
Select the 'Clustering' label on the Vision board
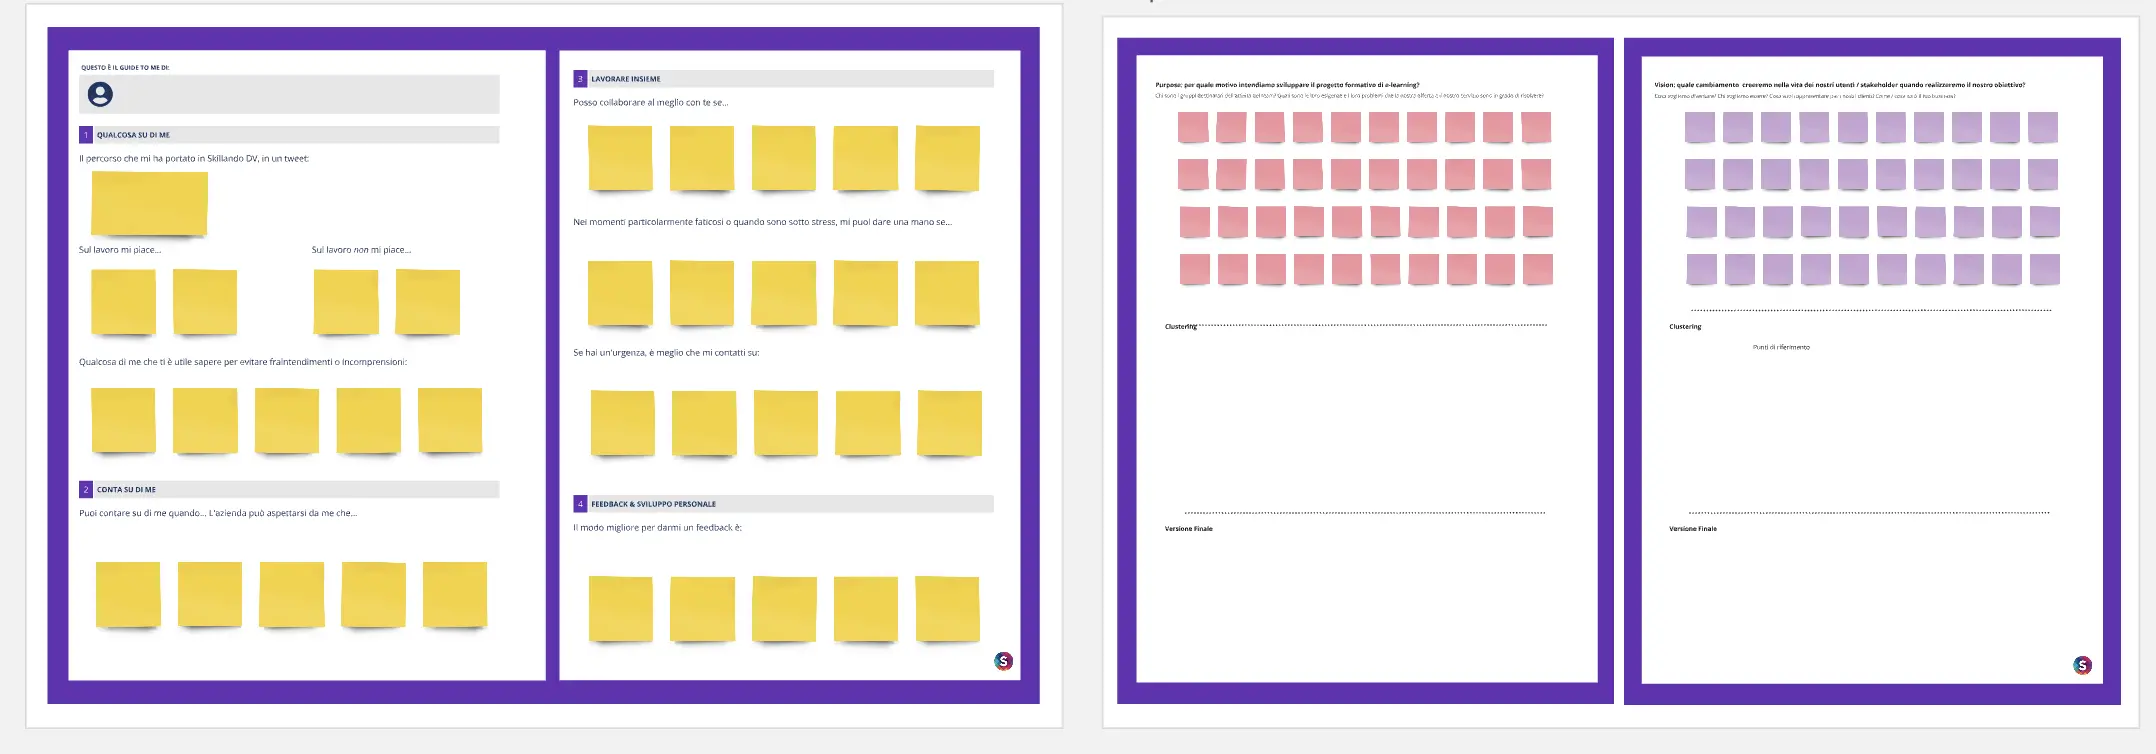click(x=1685, y=327)
